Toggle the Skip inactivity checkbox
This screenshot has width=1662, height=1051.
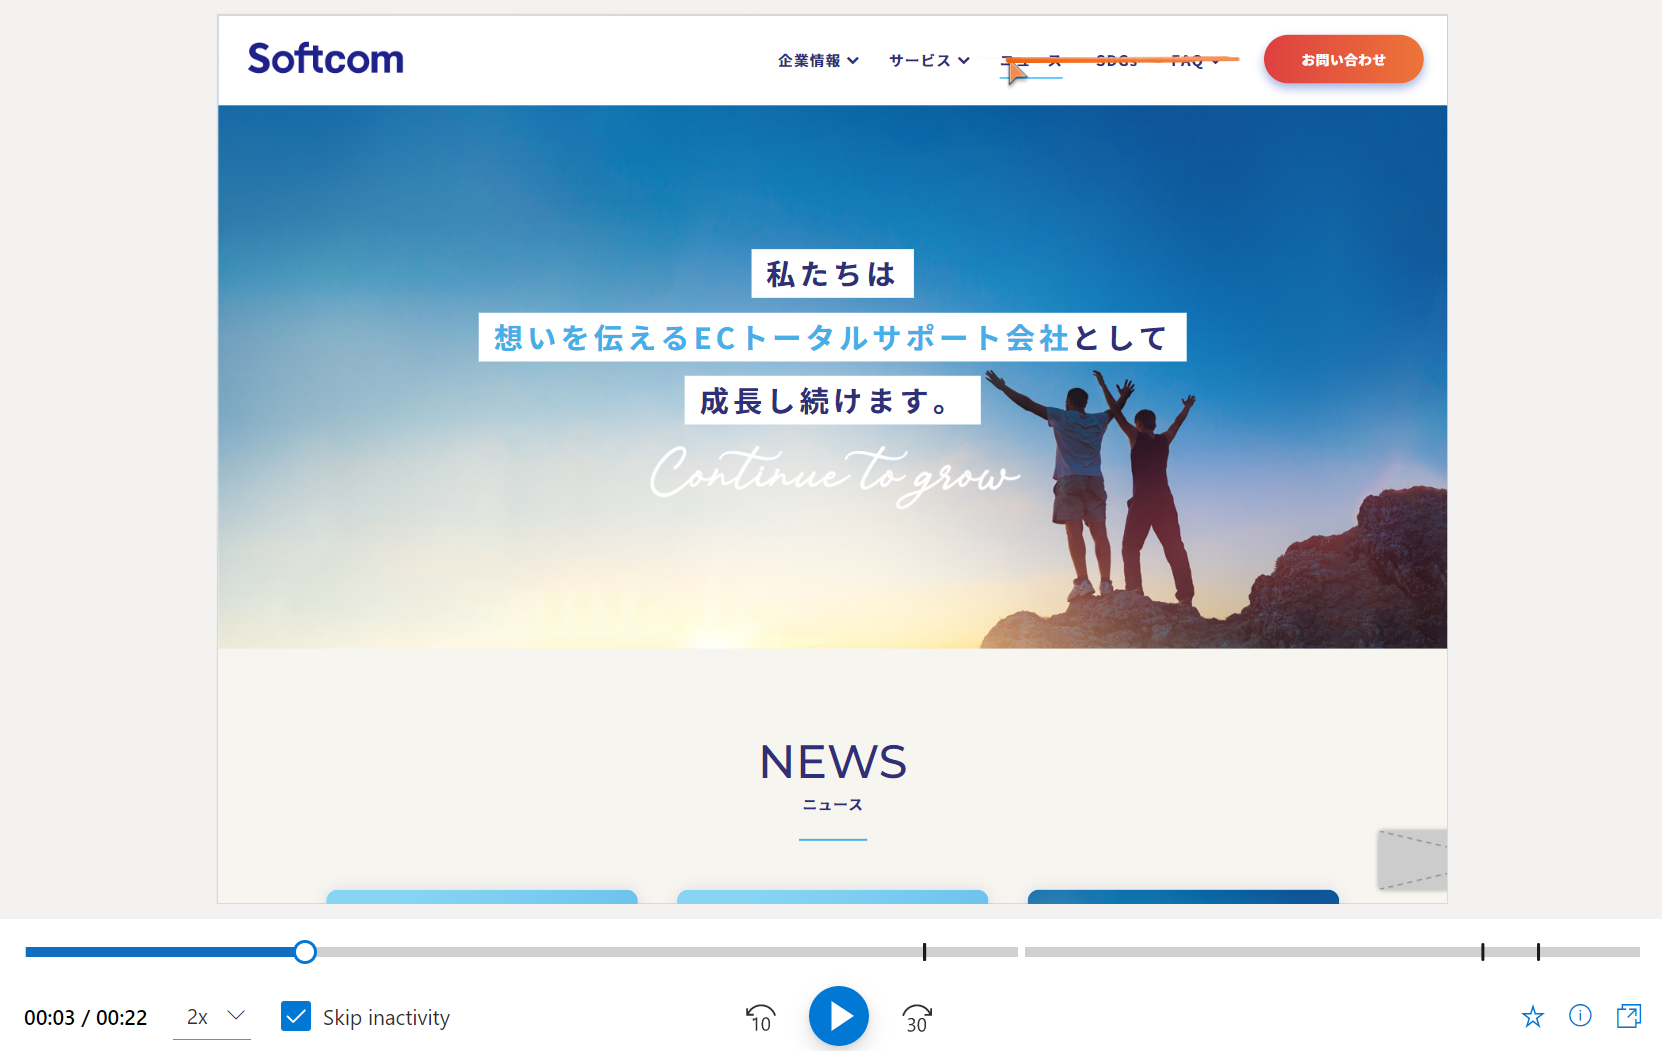296,1016
